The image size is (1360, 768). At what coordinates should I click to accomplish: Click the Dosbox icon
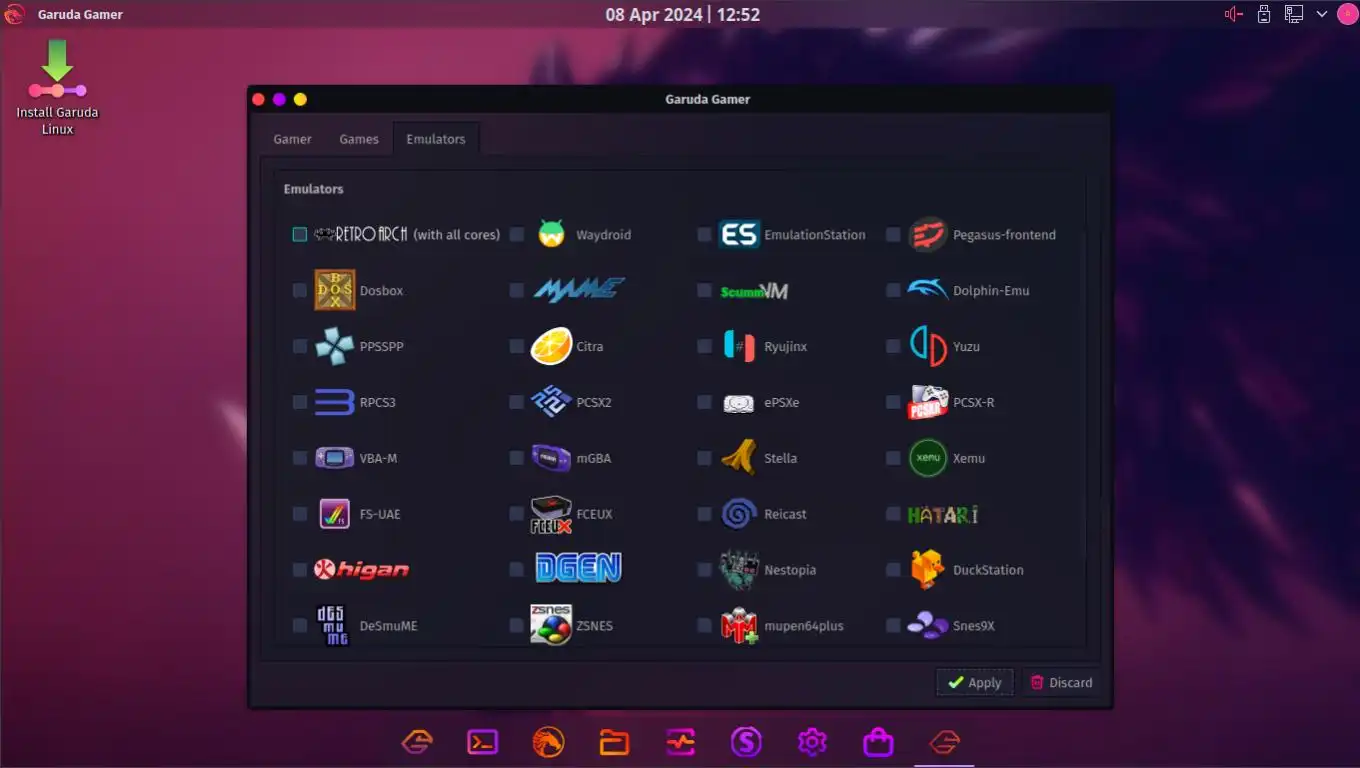click(x=335, y=290)
